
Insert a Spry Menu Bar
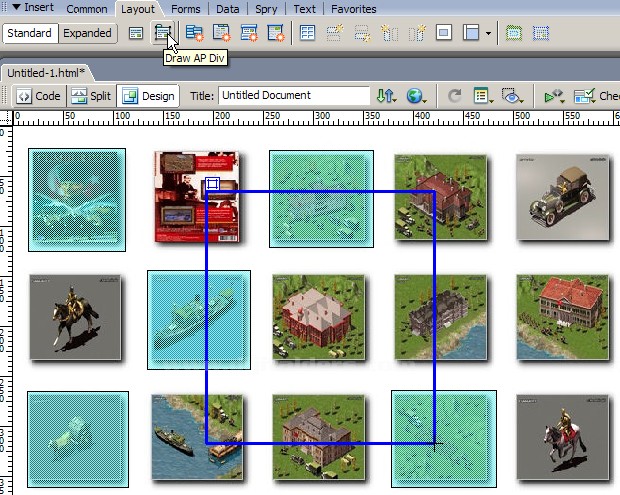(x=194, y=33)
